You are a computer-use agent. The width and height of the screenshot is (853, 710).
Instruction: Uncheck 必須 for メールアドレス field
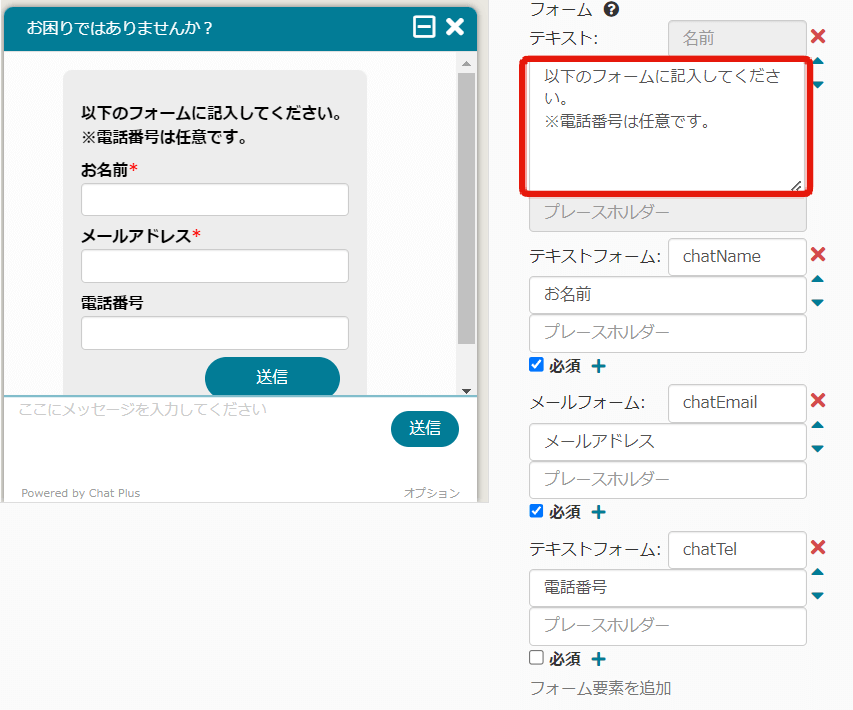[x=536, y=511]
